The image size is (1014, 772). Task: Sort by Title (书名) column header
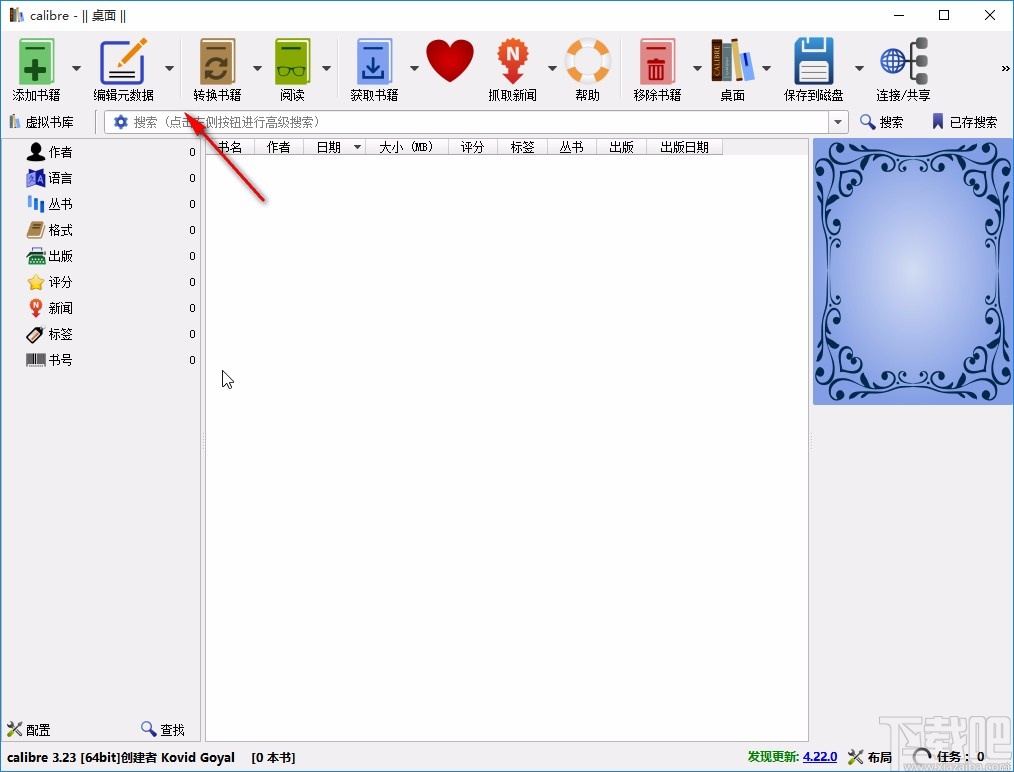tap(230, 147)
